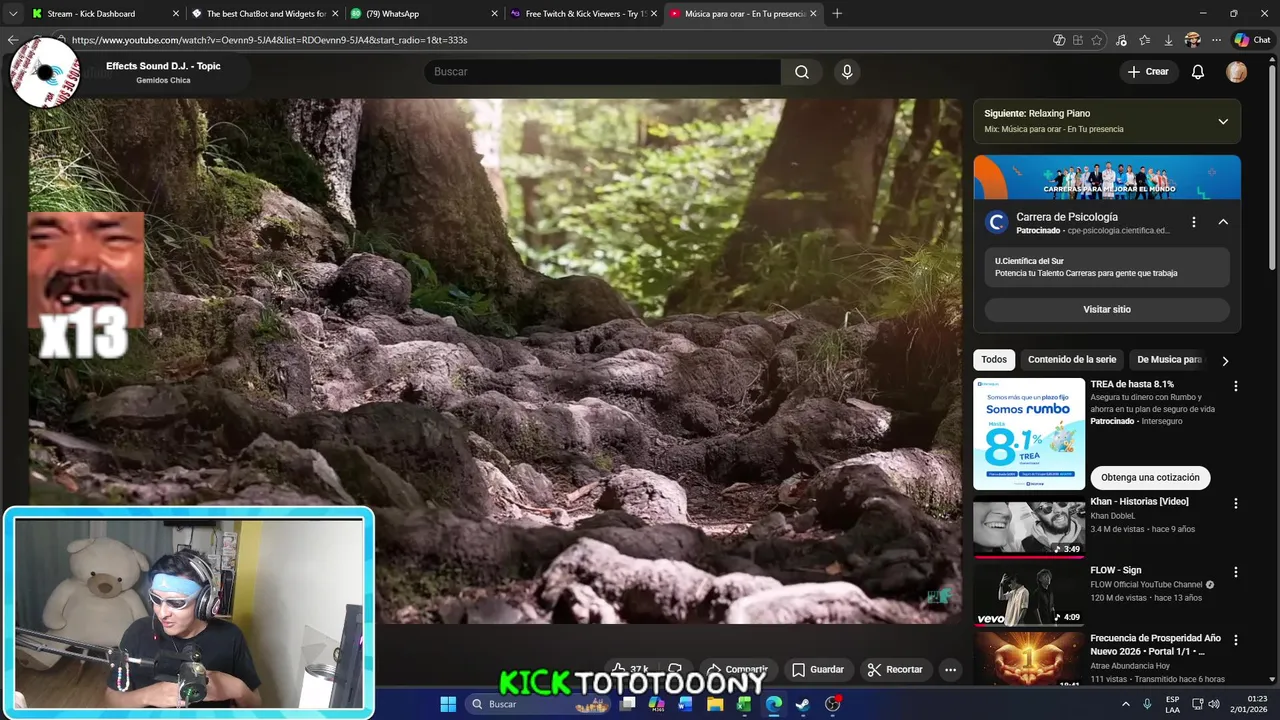Show hidden system tray icons chevron
Viewport: 1280px width, 720px height.
click(1126, 704)
